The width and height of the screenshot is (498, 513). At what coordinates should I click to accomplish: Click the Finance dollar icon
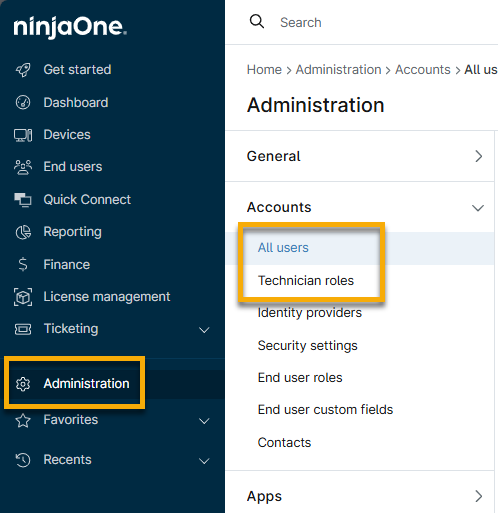[23, 265]
